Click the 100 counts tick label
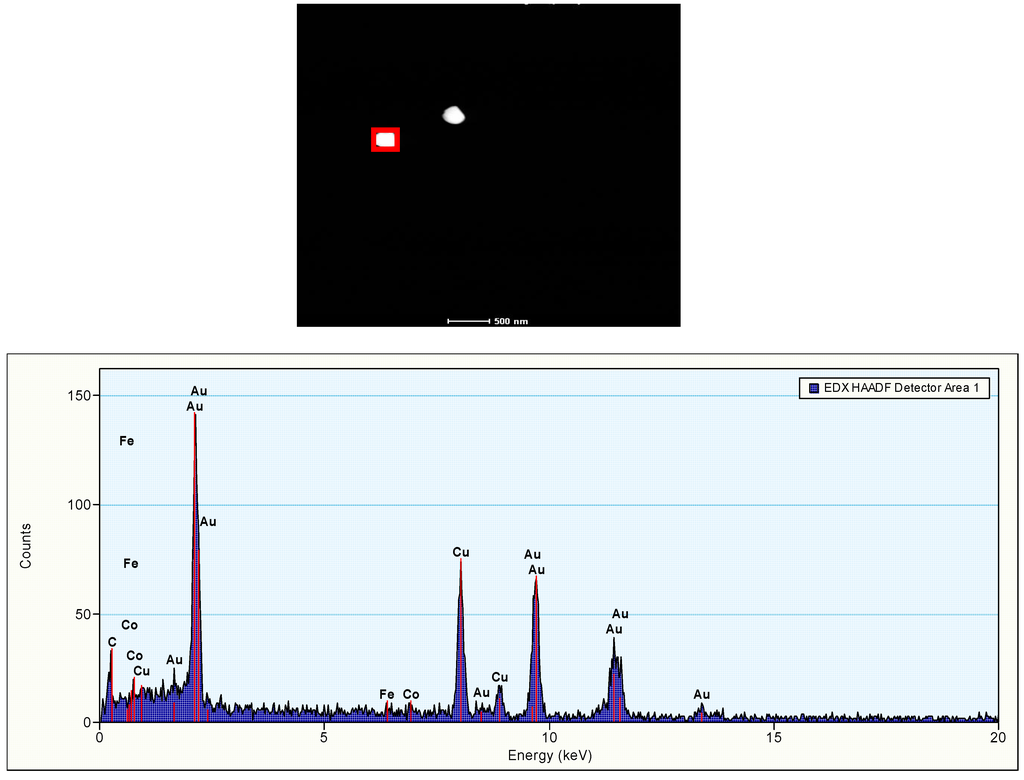This screenshot has height=780, width=1024. click(x=79, y=505)
